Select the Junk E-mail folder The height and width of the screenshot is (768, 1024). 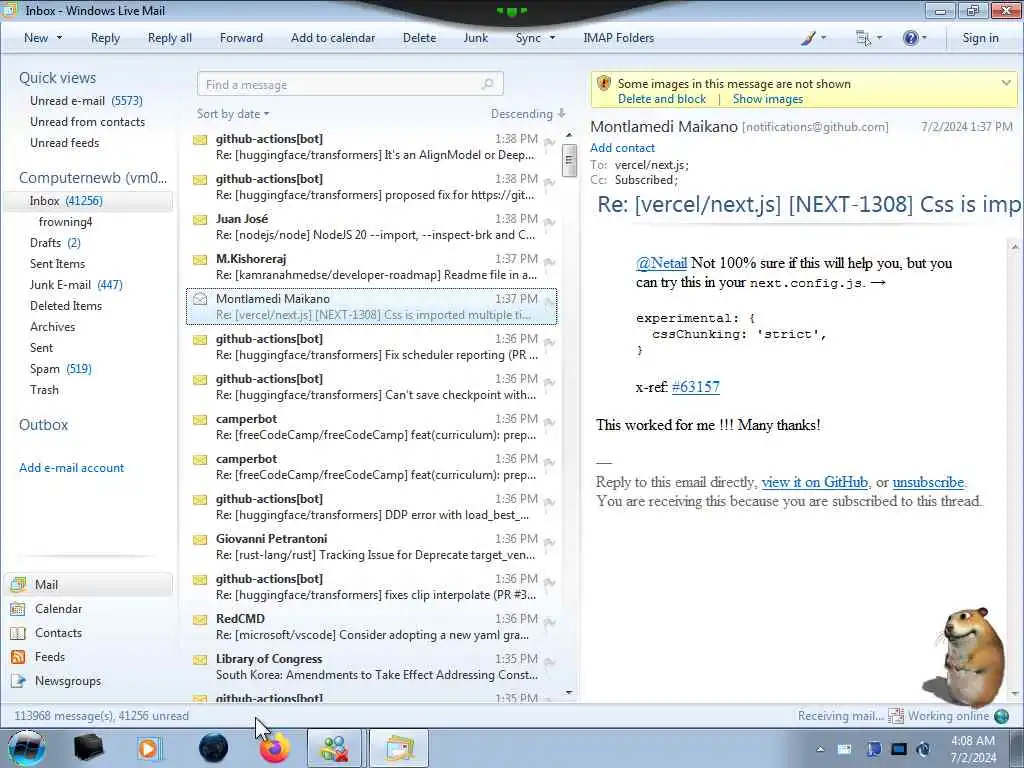tap(76, 285)
